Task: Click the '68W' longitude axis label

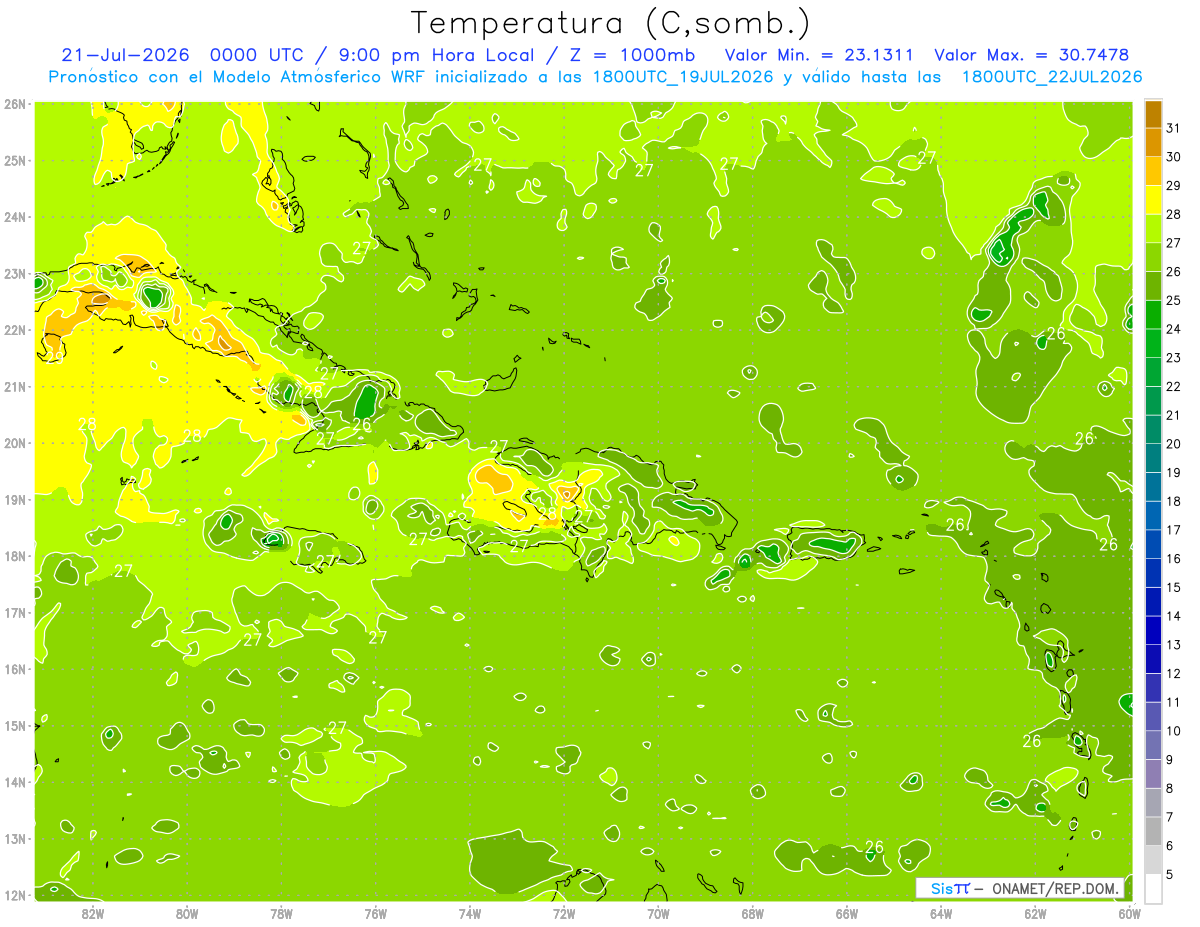Action: (752, 913)
